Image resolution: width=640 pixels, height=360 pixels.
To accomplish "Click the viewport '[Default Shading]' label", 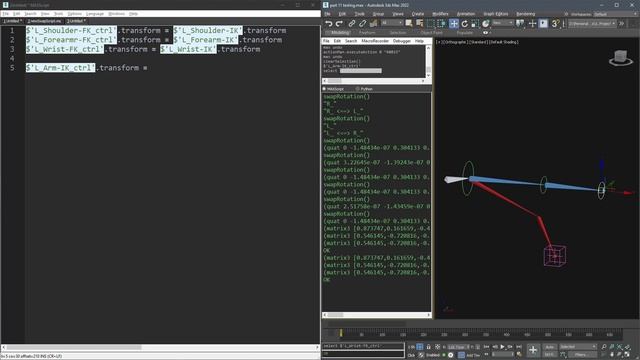I will click(x=502, y=42).
